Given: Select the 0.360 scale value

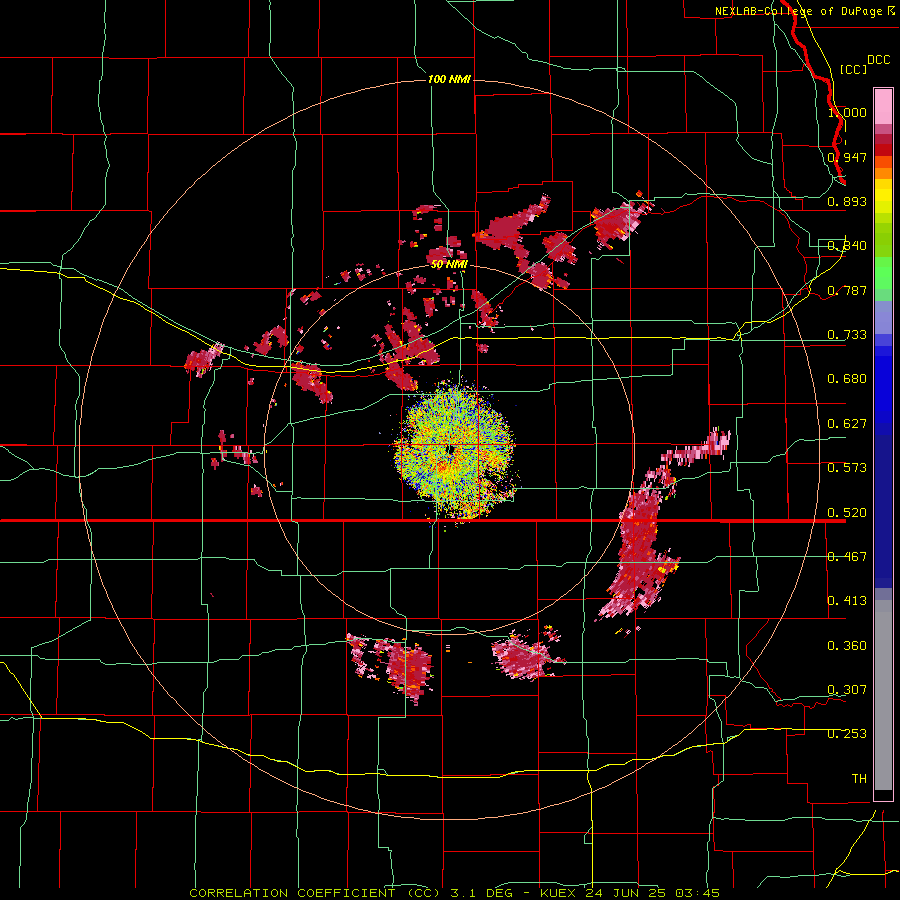Looking at the screenshot, I should (x=847, y=646).
